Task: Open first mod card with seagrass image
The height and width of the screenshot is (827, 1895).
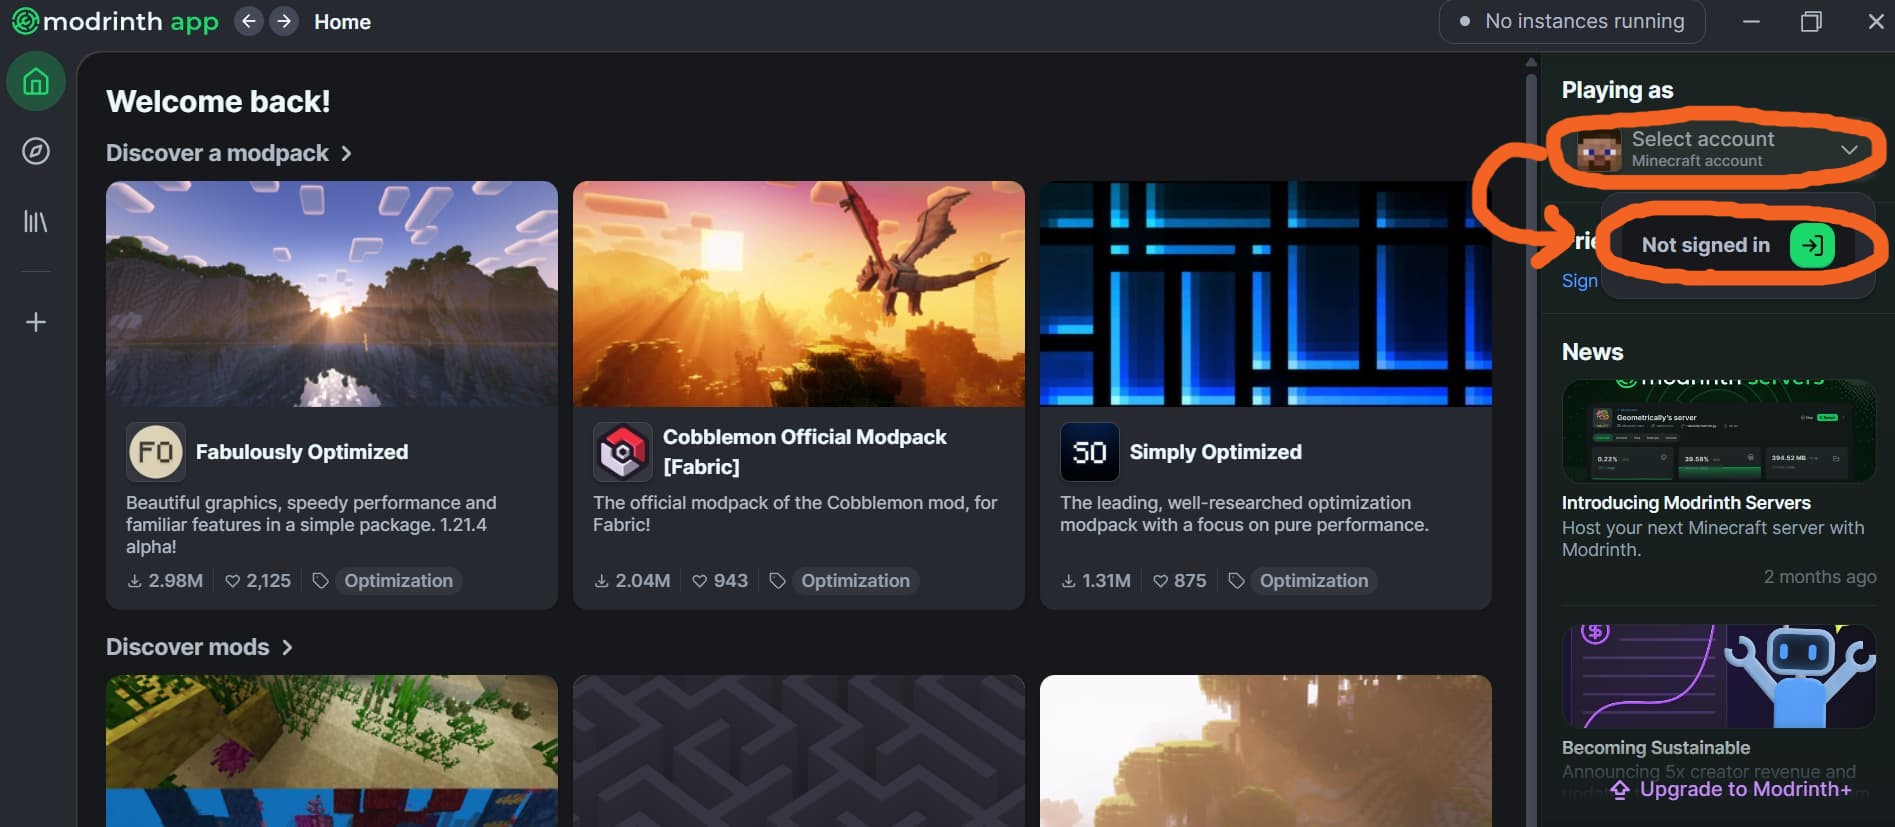Action: (x=332, y=751)
